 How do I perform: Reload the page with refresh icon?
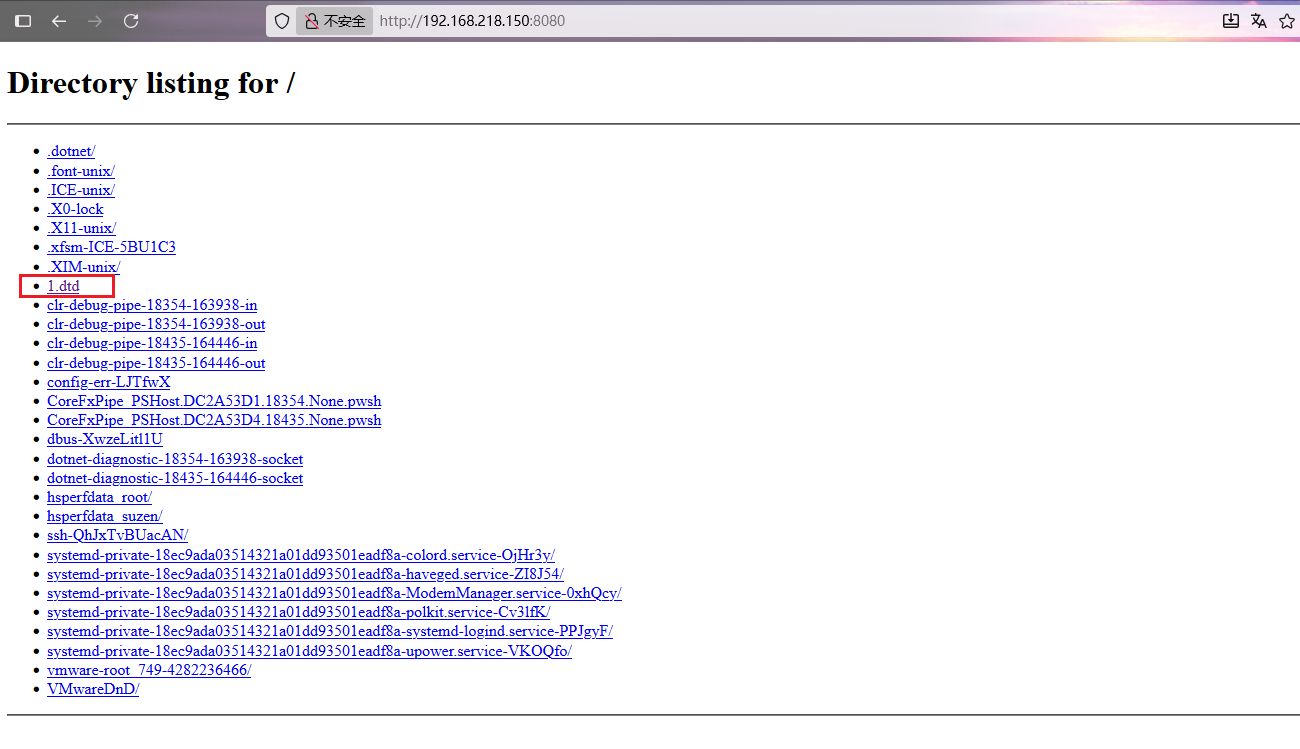(131, 21)
